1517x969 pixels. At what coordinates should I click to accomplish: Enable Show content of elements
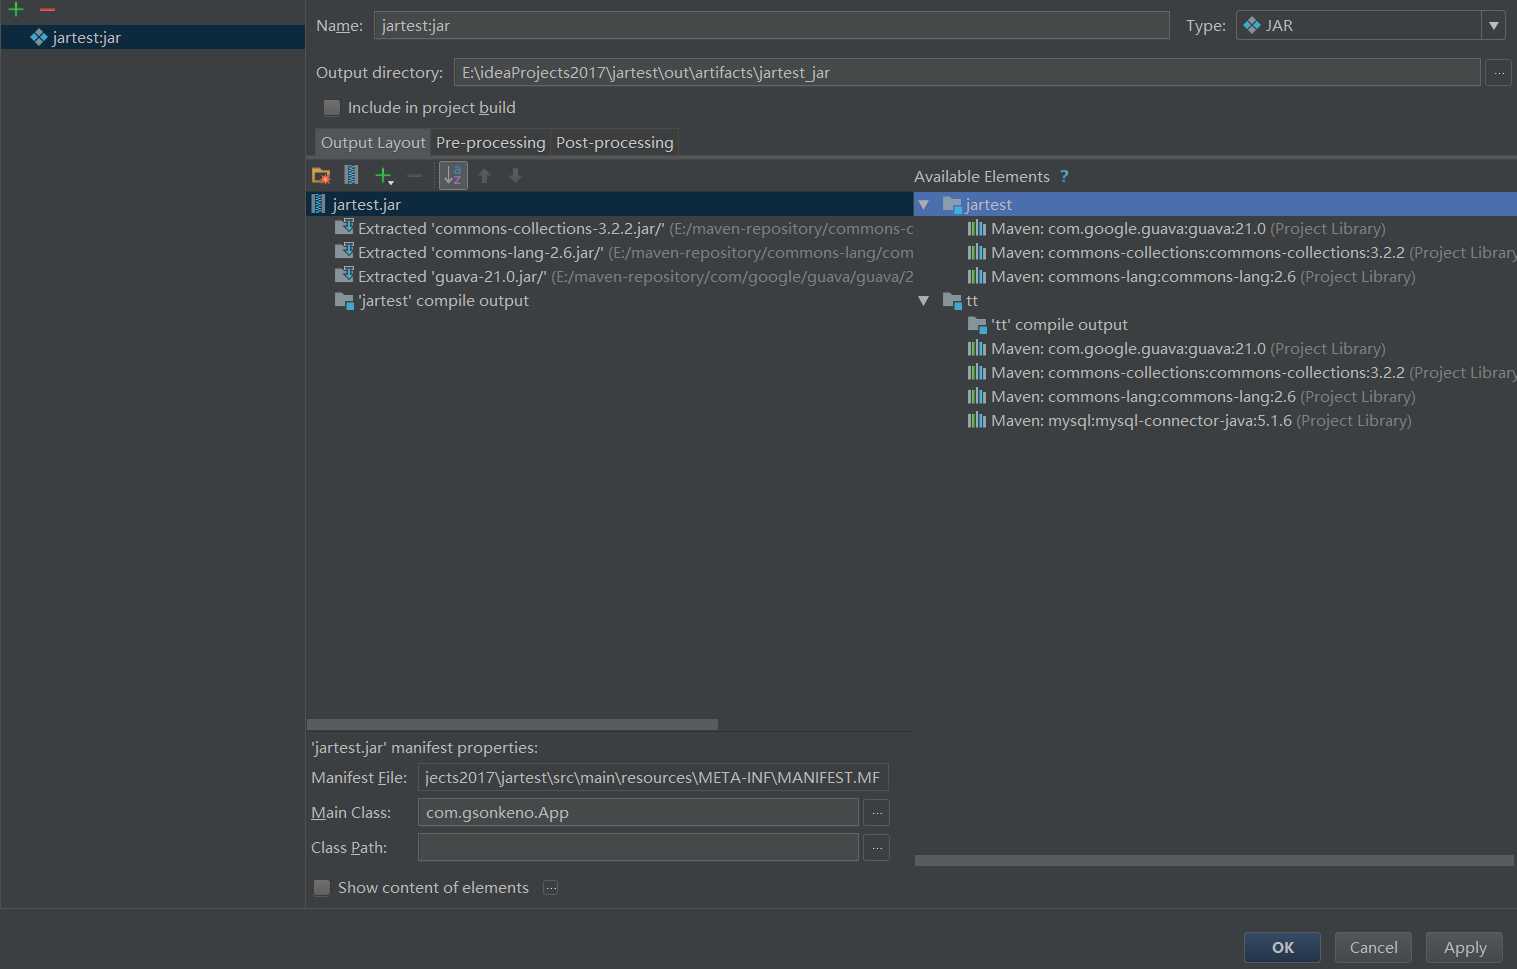tap(322, 887)
